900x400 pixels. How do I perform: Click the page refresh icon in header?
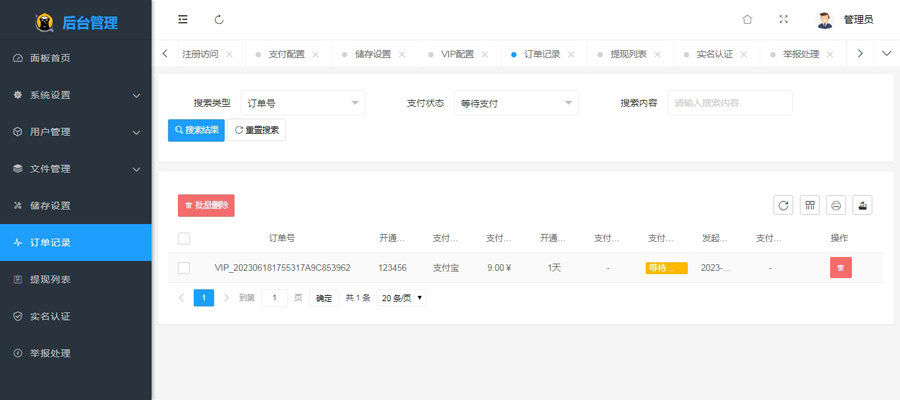click(219, 20)
